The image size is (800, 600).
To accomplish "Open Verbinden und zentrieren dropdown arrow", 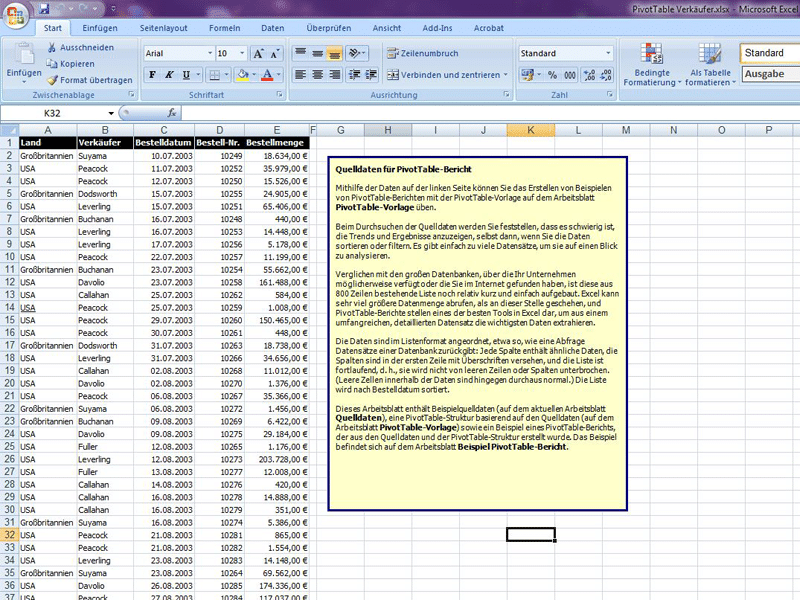I will pos(506,75).
